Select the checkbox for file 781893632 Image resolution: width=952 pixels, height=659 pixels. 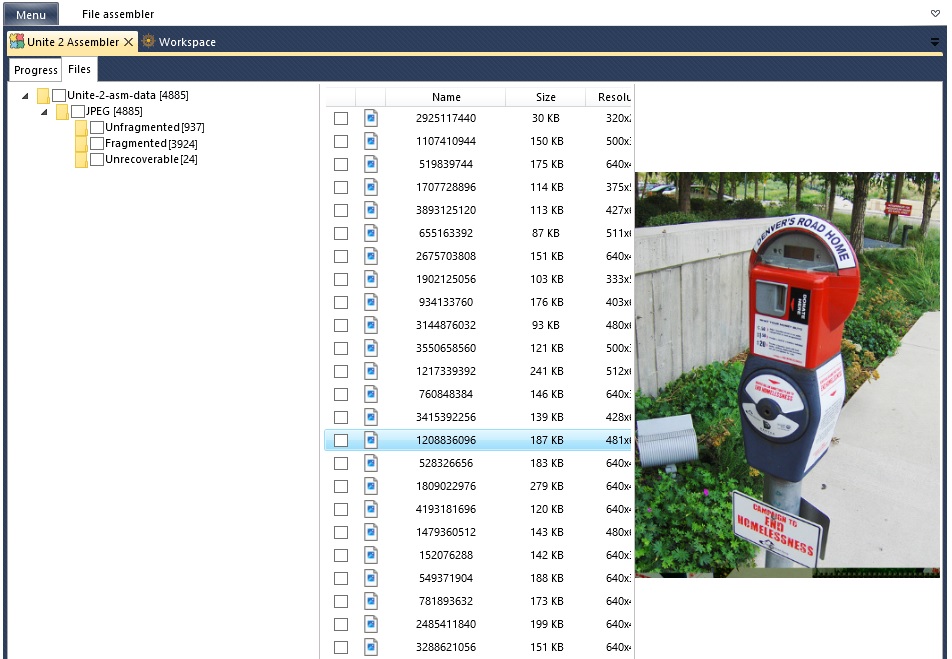[x=341, y=602]
